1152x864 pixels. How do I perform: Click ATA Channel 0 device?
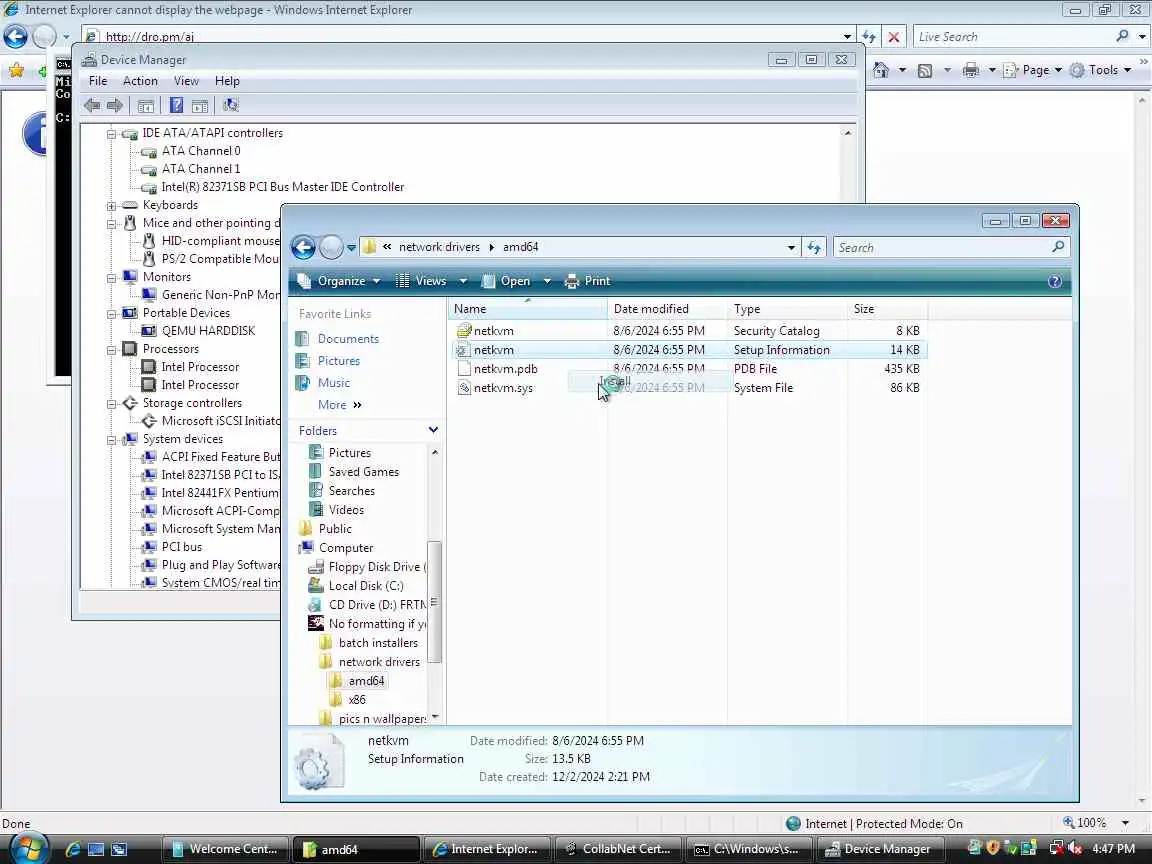[201, 151]
